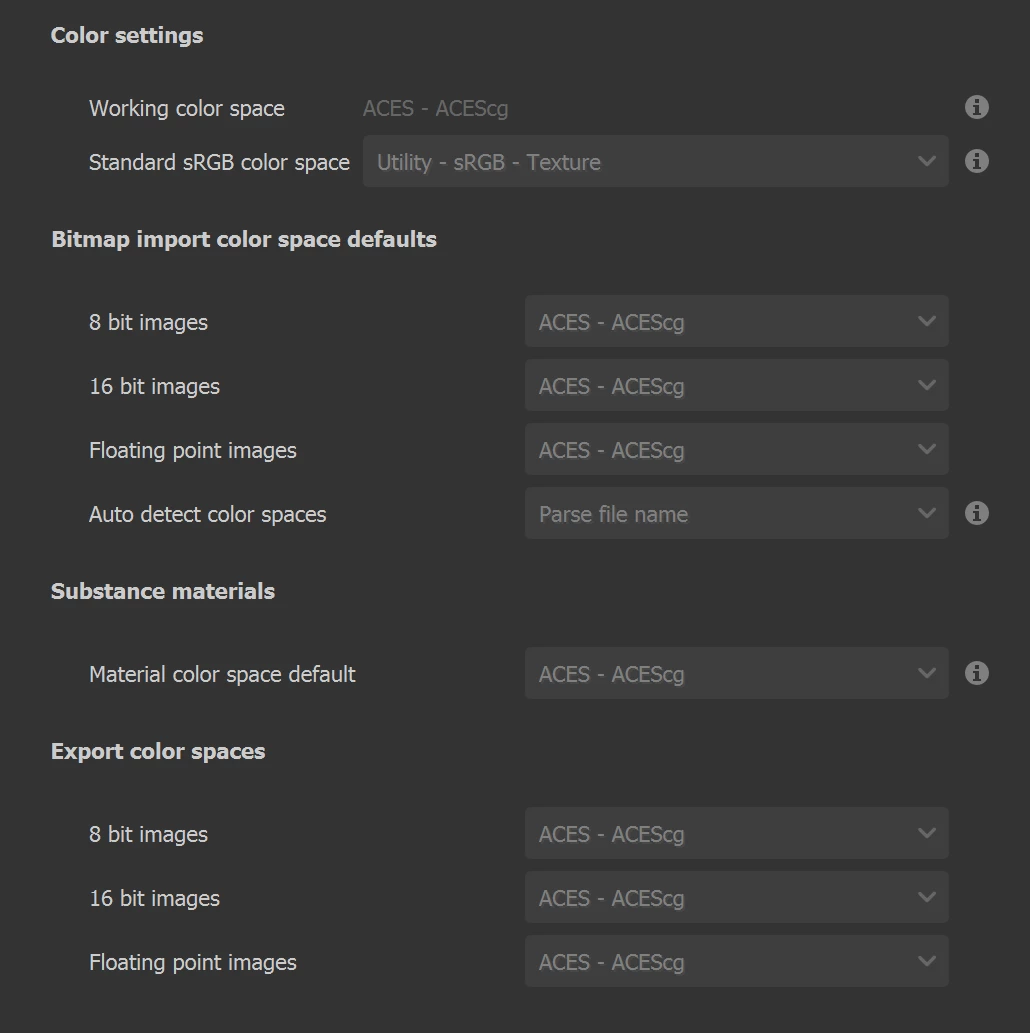
Task: Expand Material color space default dropdown
Action: [x=736, y=674]
